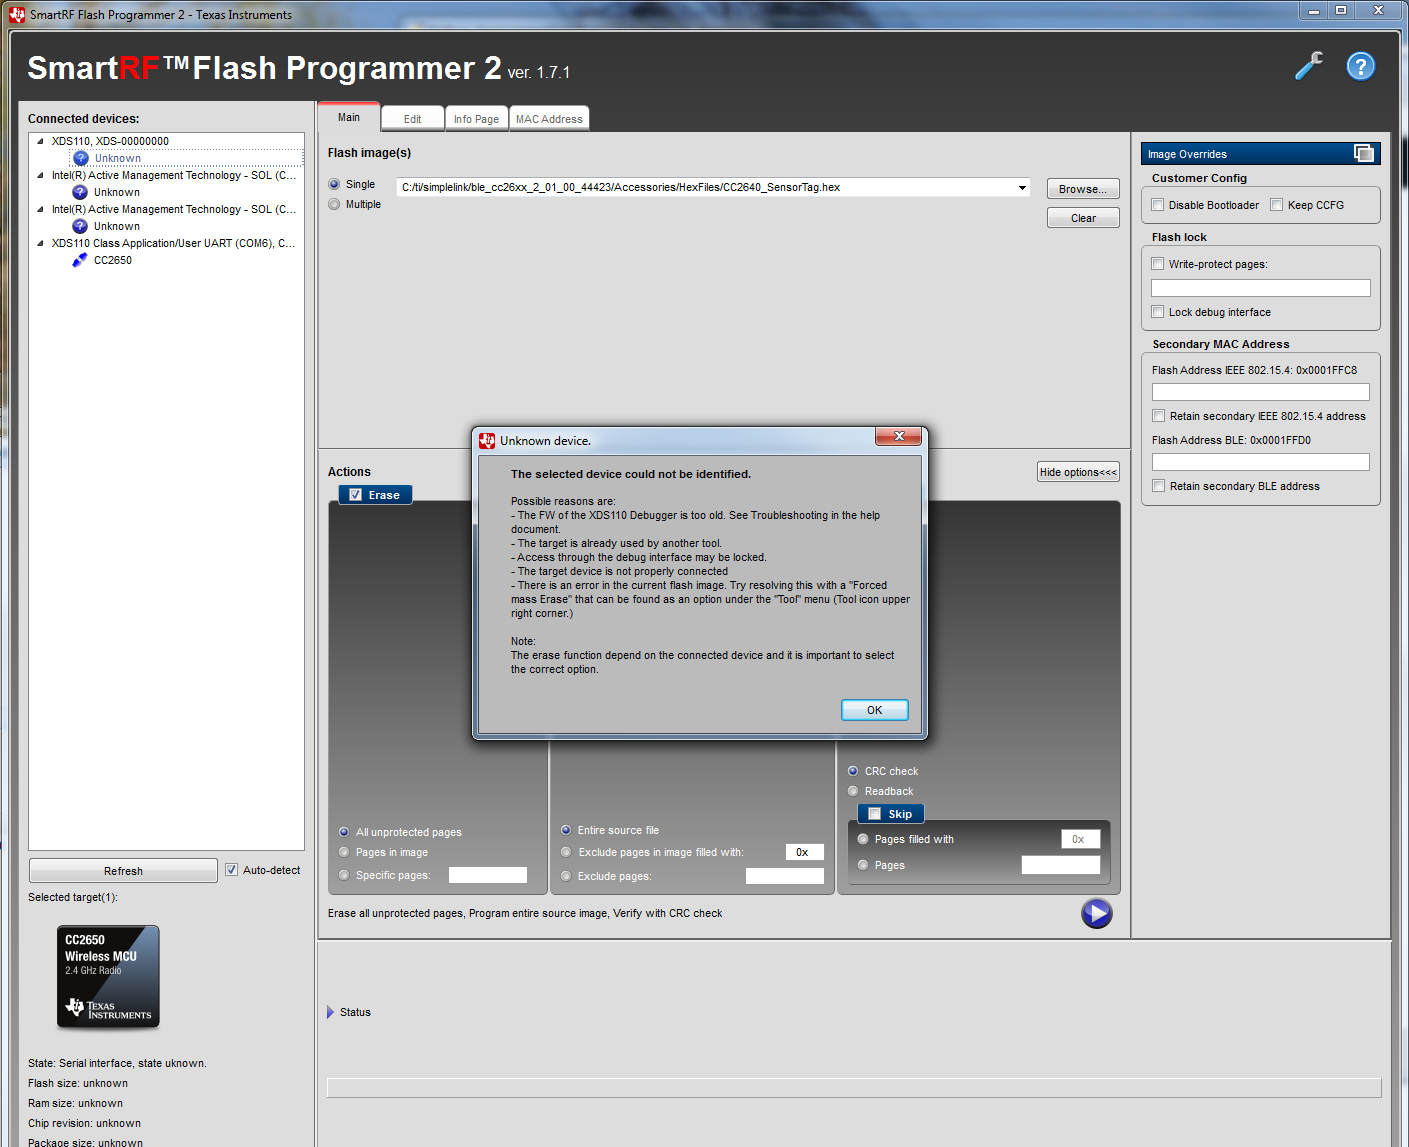Screen dimensions: 1409x1147
Task: Select the Multiple flash images radio button
Action: pyautogui.click(x=334, y=204)
